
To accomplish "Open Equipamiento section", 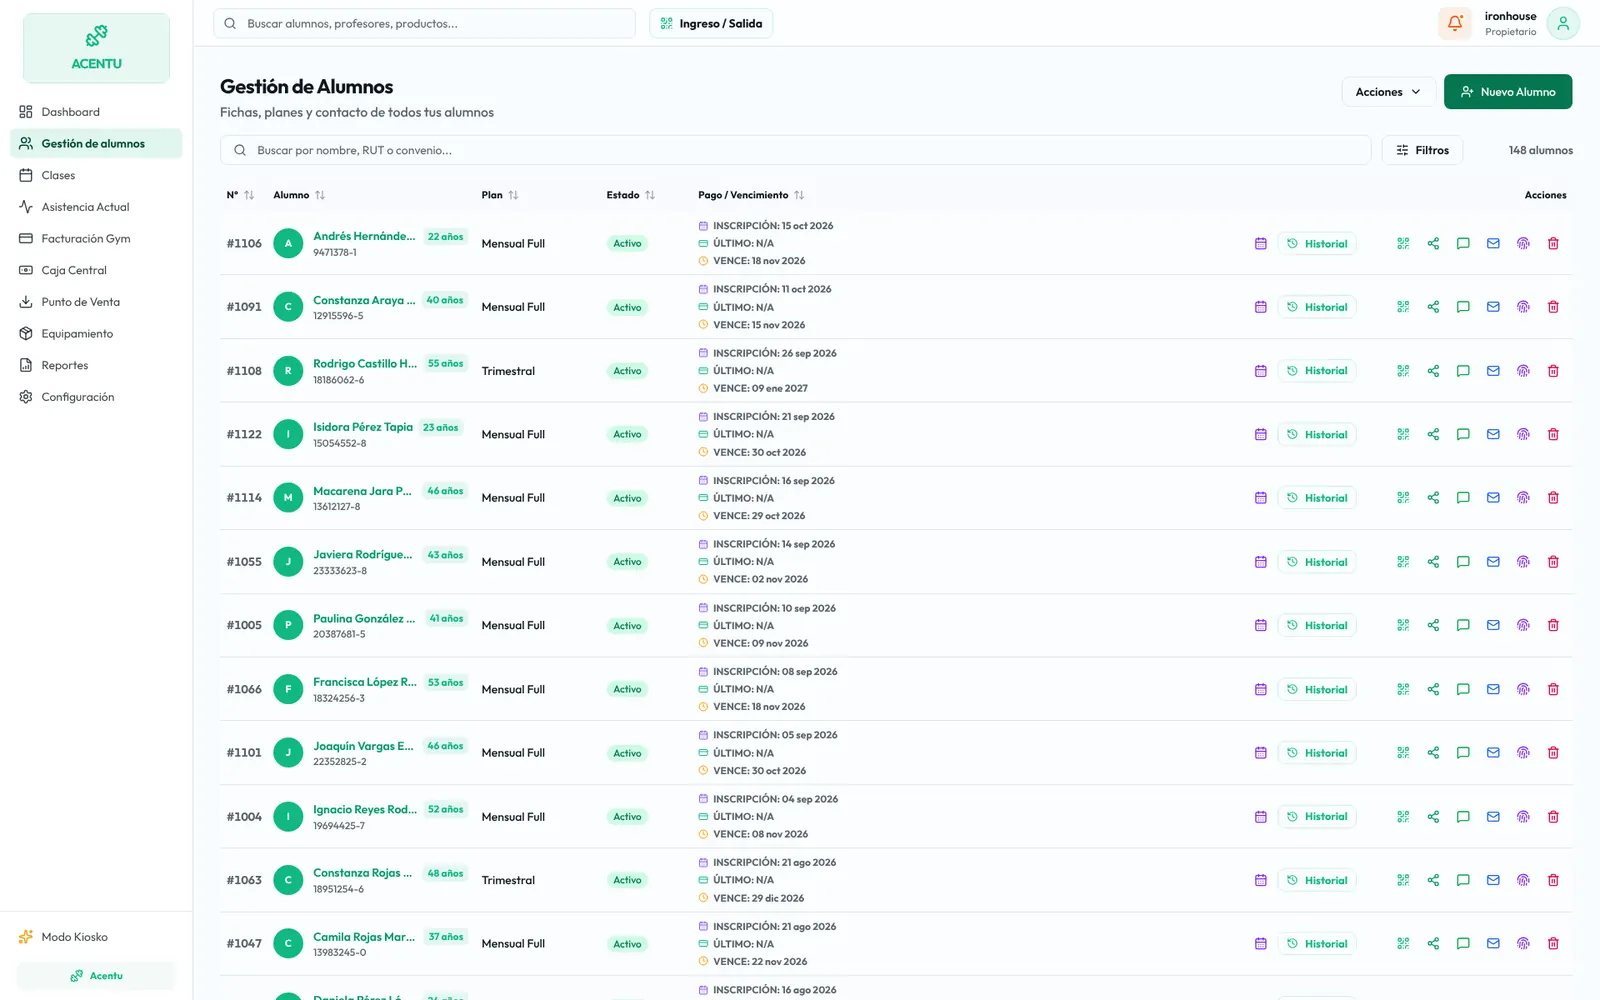I will tap(96, 334).
